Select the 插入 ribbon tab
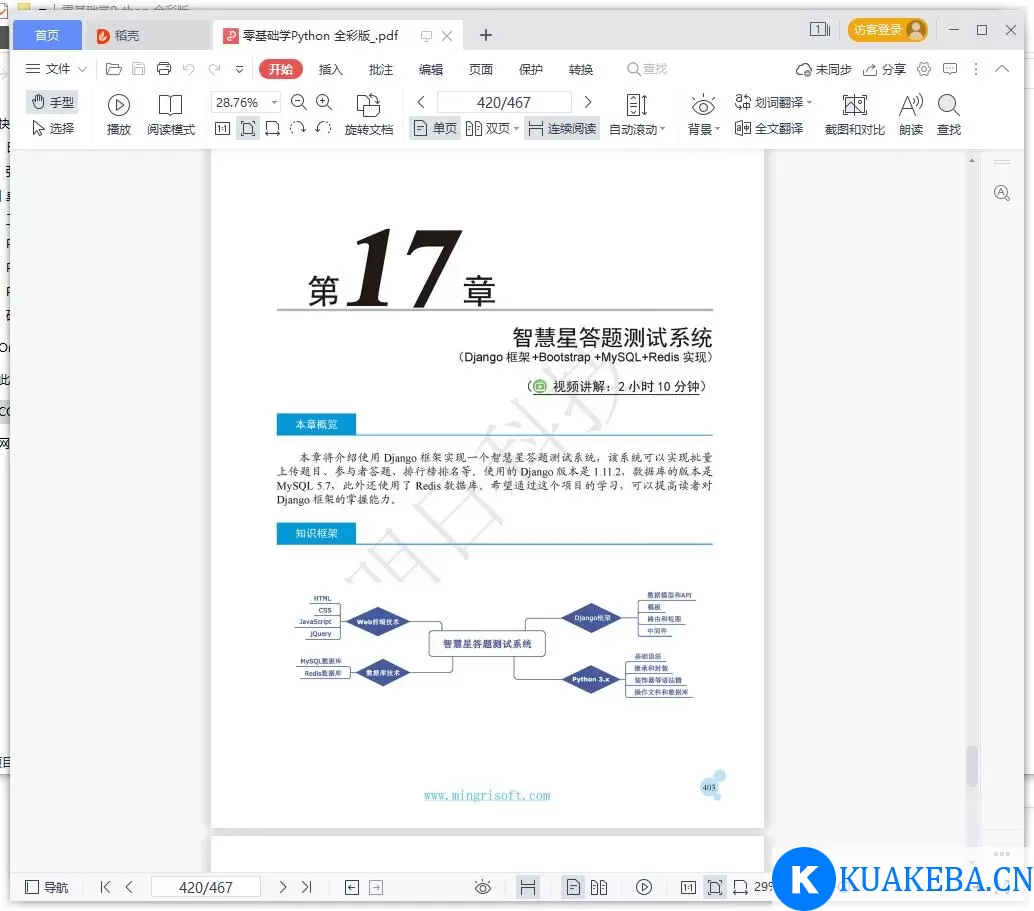The width and height of the screenshot is (1034, 911). pos(330,69)
